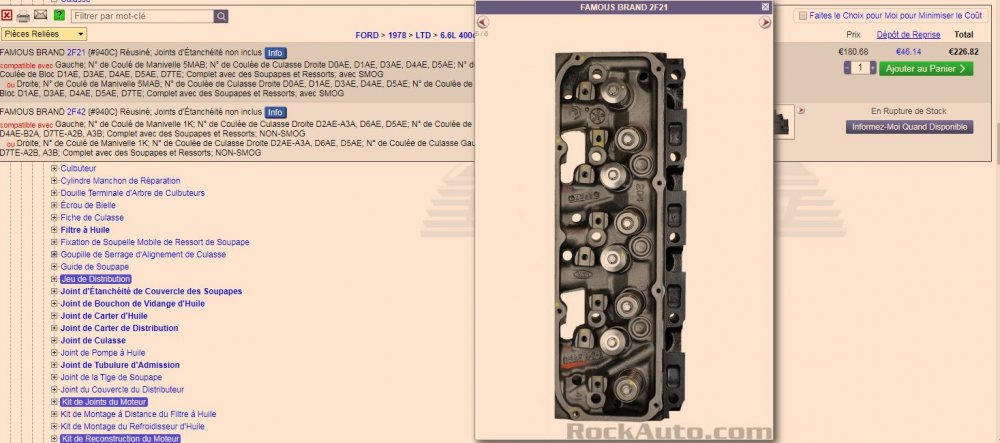Decrease quantity with minus button
This screenshot has height=443, width=1000.
point(847,68)
